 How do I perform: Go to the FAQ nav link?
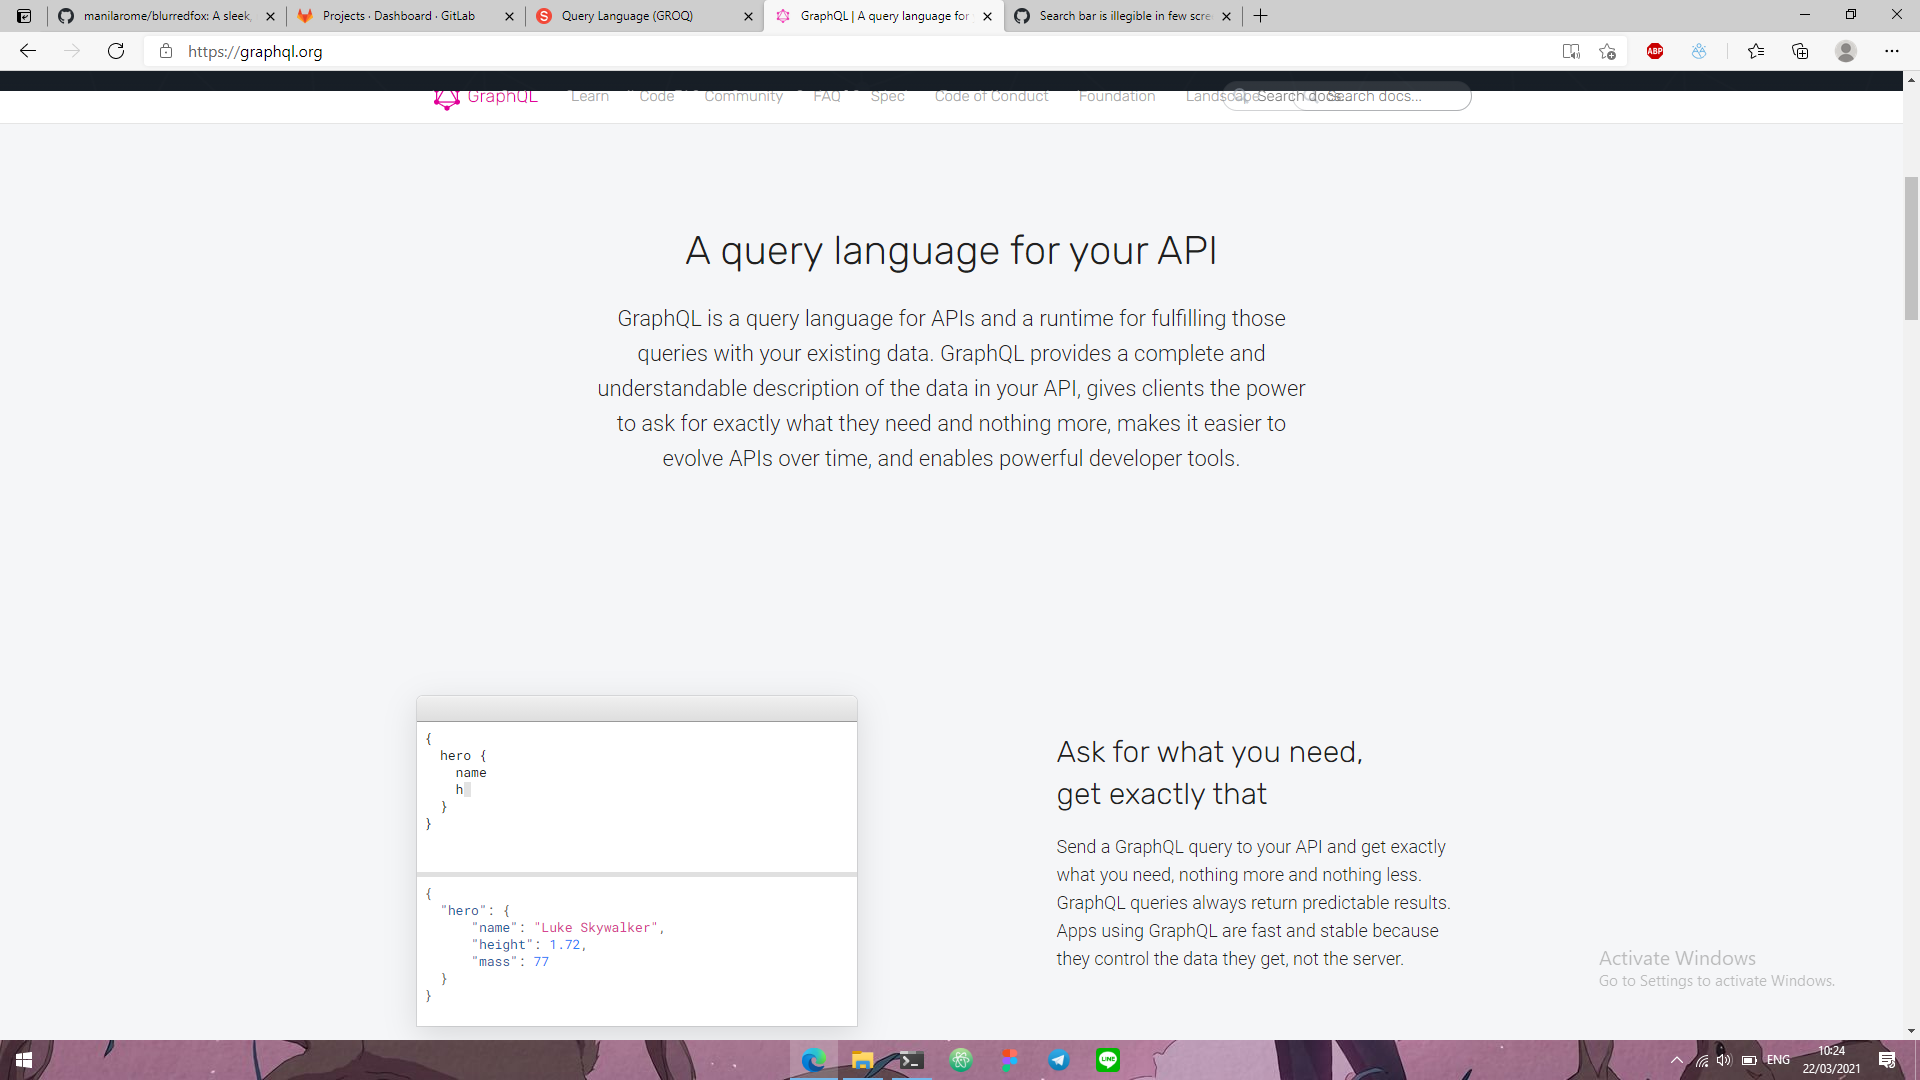coord(826,96)
